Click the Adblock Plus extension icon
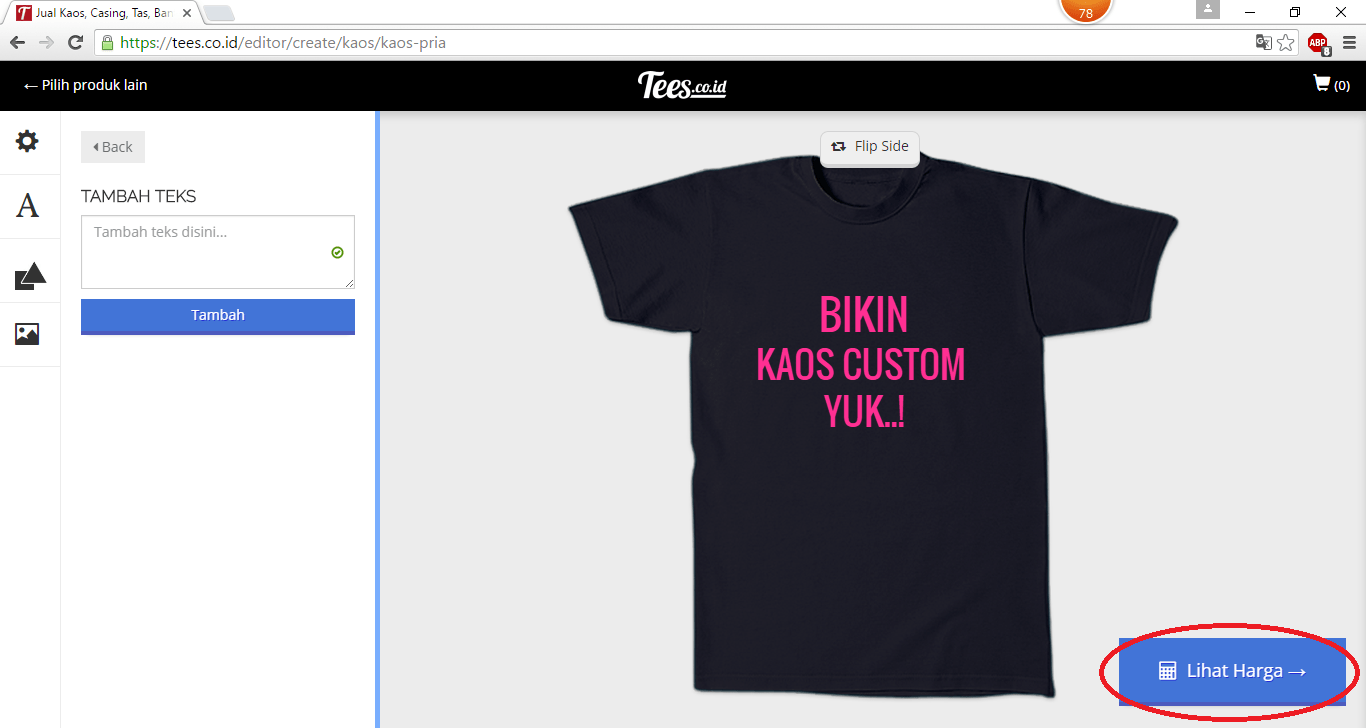1368x728 pixels. tap(1318, 43)
